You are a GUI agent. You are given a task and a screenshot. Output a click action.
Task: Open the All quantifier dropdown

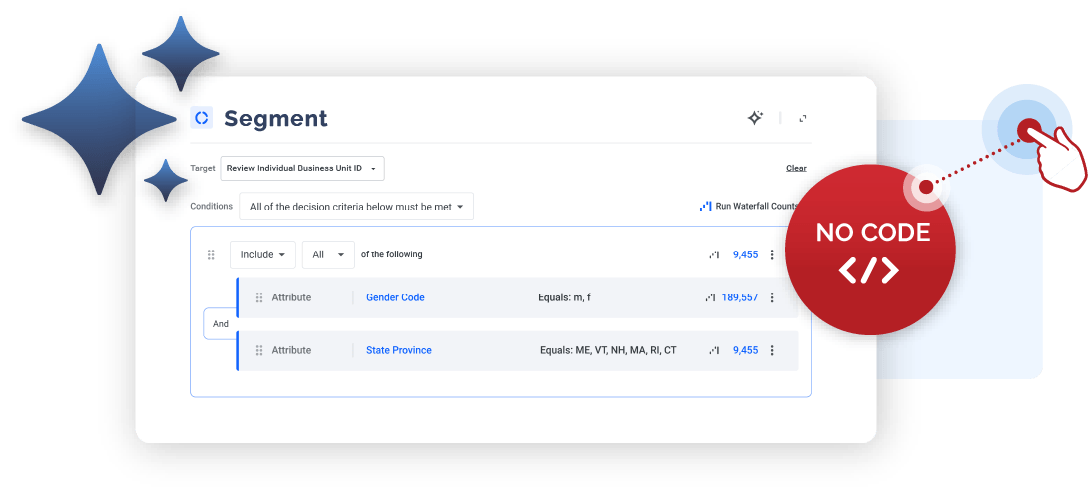point(328,255)
